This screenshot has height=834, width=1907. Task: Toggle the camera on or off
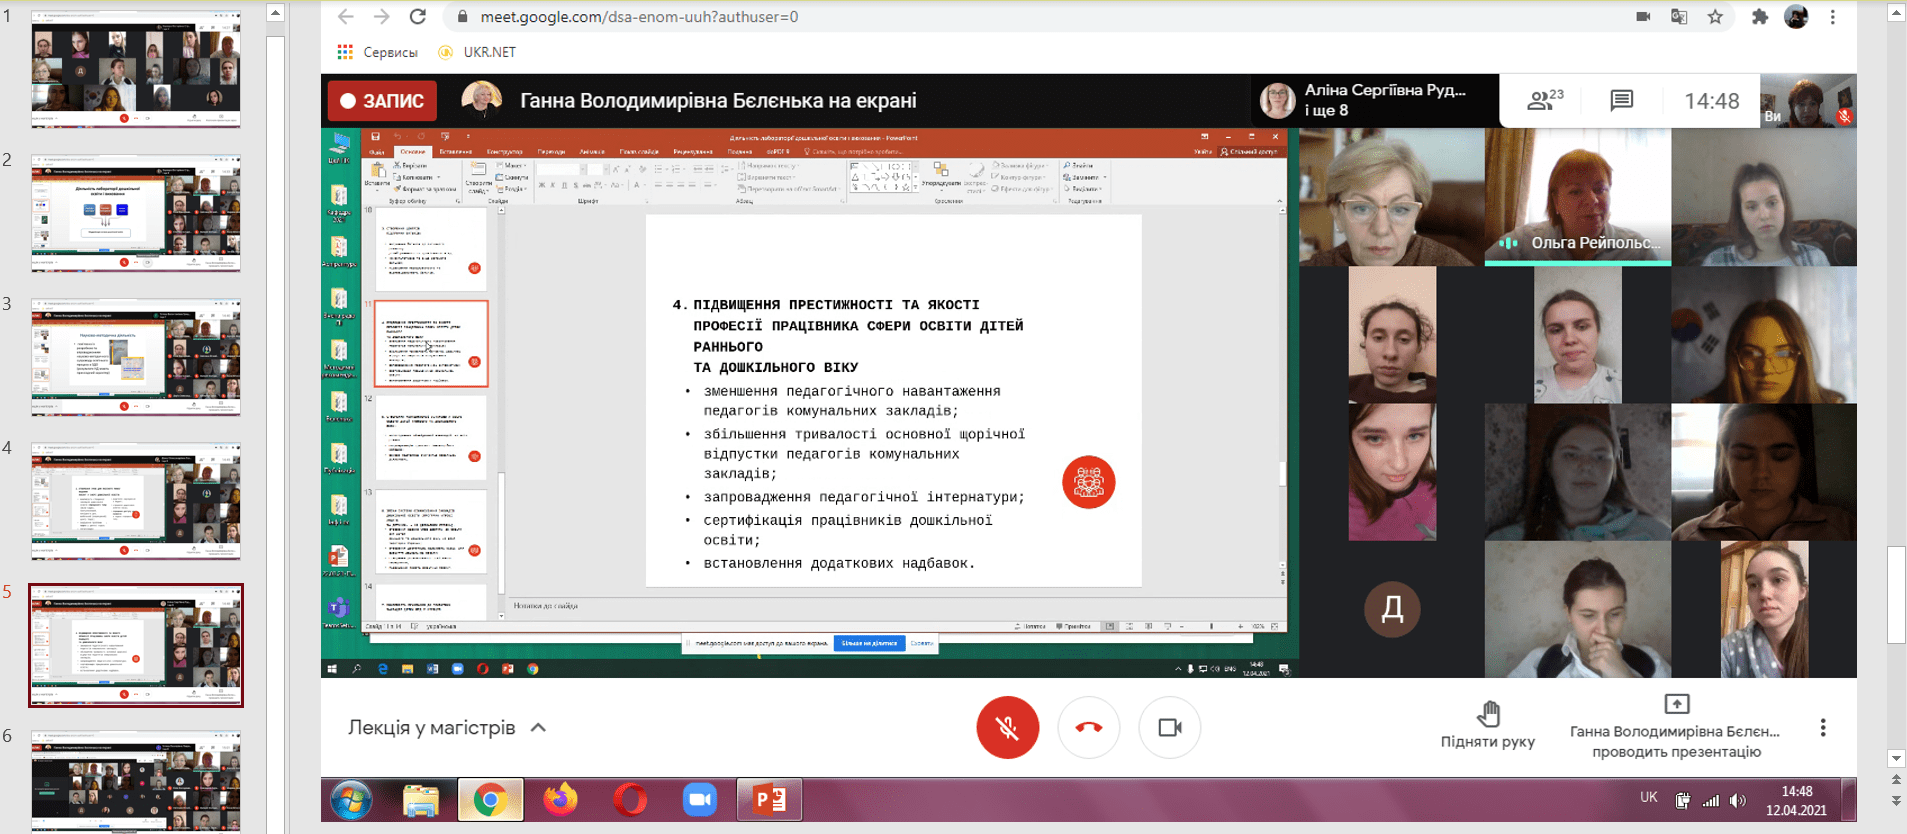(x=1169, y=727)
